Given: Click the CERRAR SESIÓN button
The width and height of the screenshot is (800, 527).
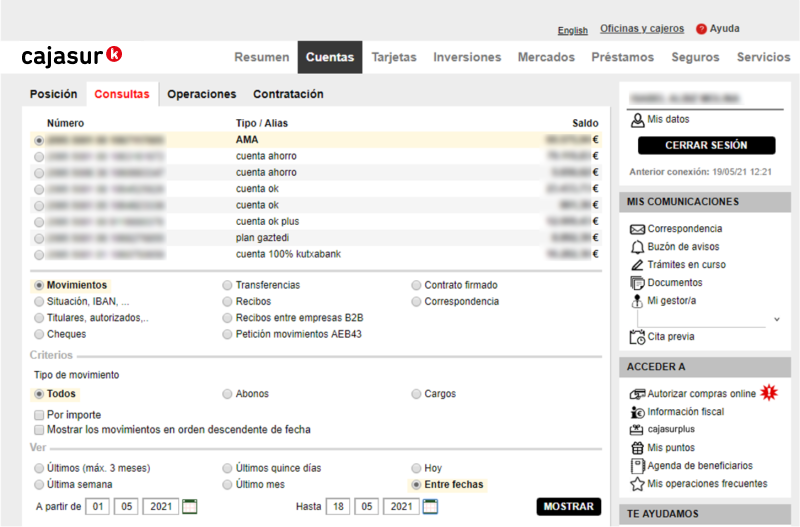Looking at the screenshot, I should (706, 146).
